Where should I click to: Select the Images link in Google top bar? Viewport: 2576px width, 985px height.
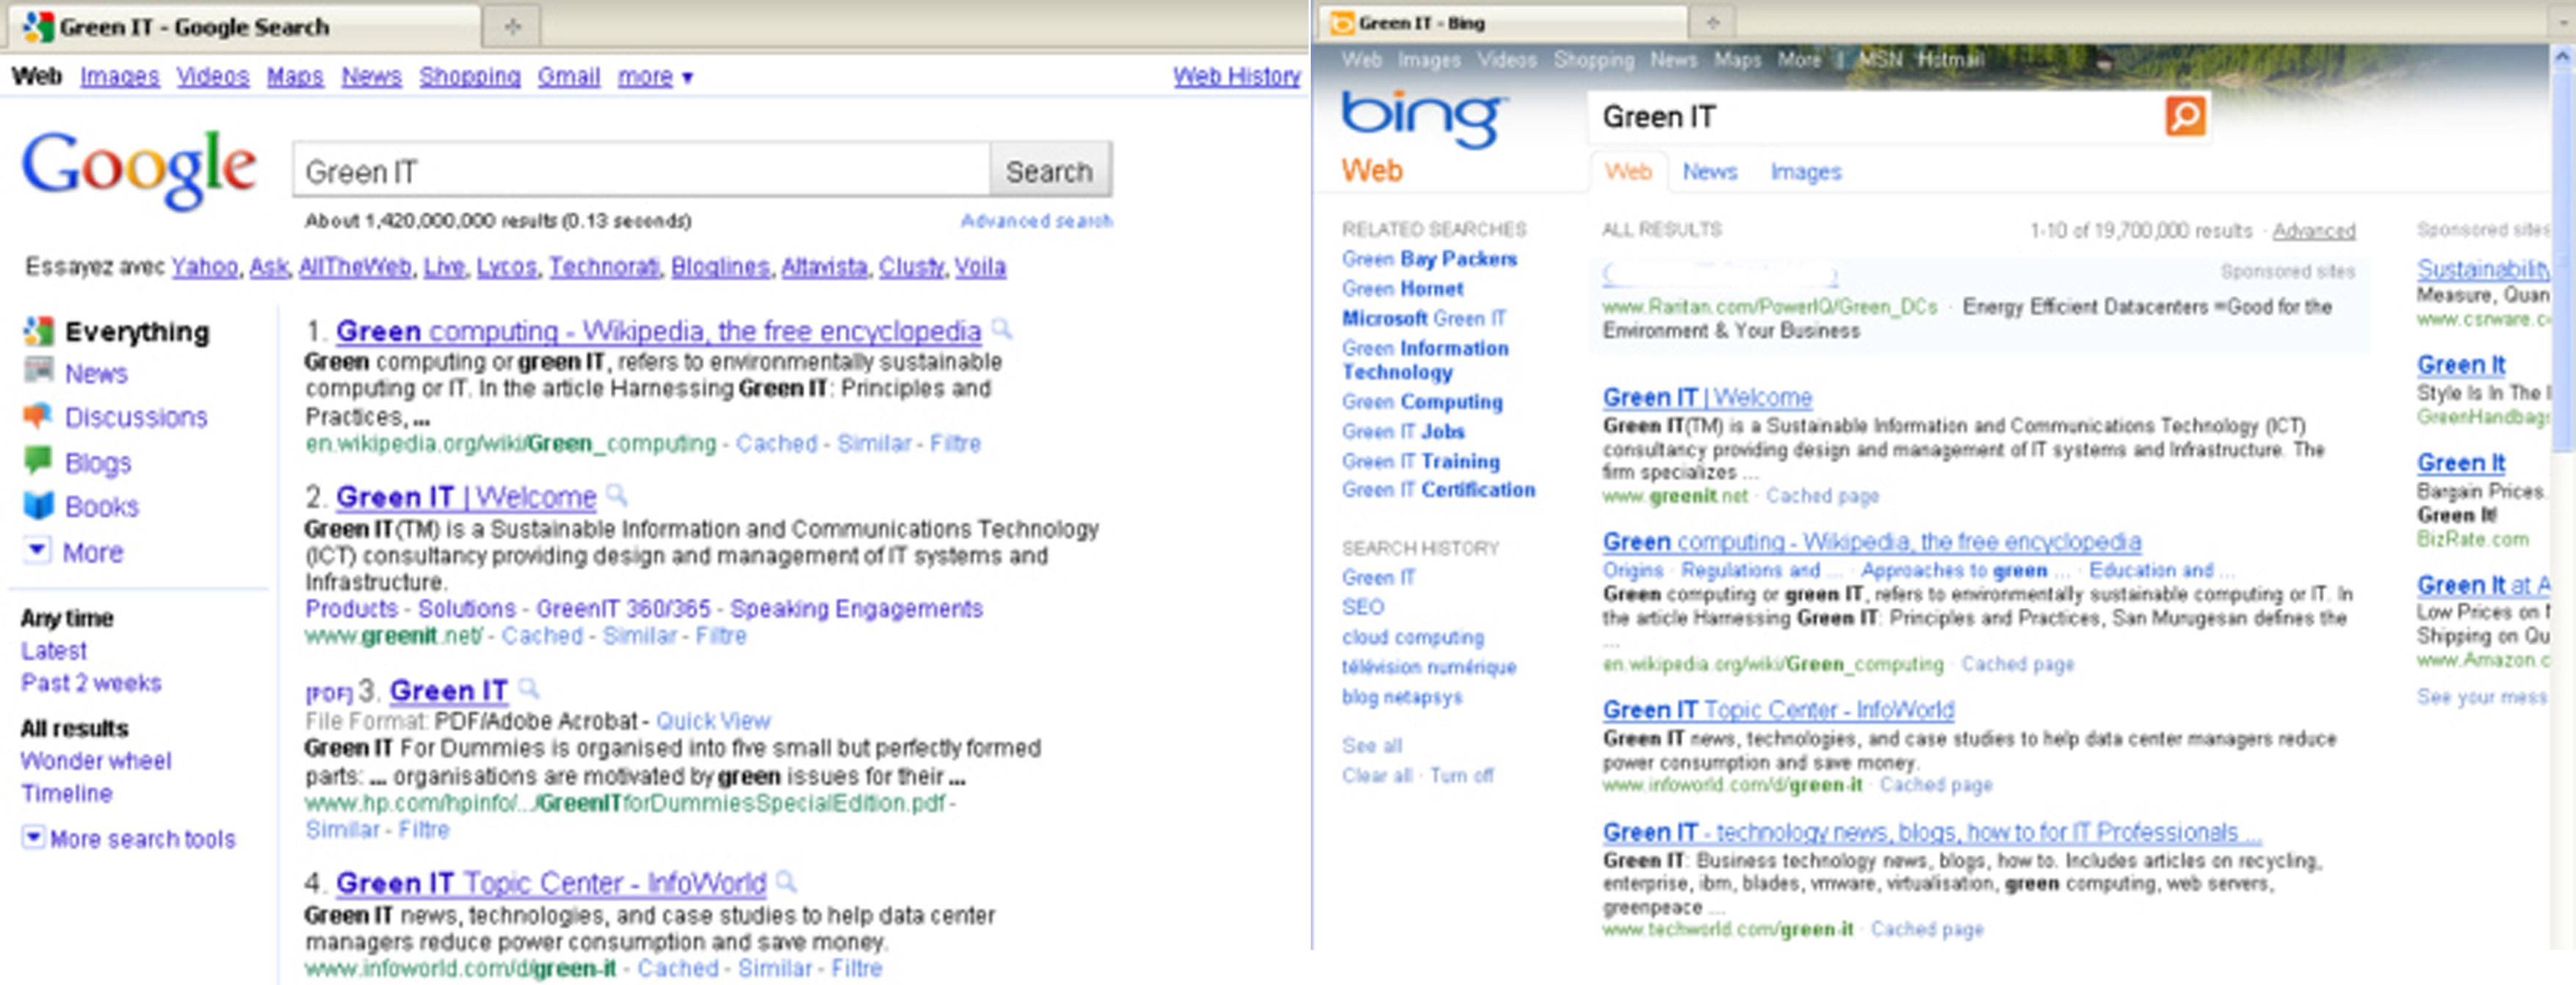[x=119, y=76]
